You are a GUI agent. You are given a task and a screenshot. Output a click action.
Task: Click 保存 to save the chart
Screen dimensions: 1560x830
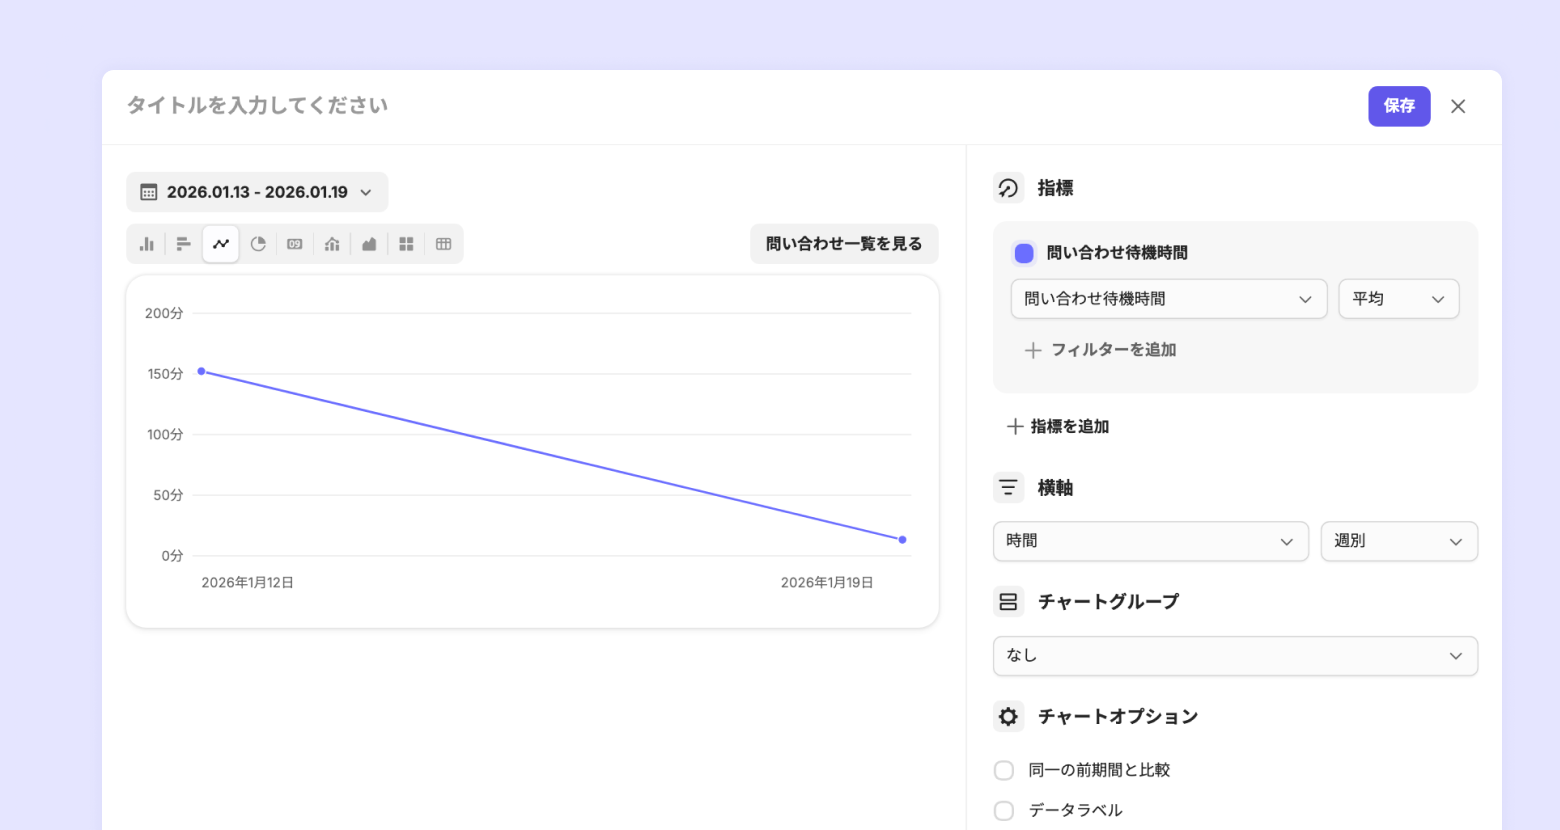[1399, 106]
